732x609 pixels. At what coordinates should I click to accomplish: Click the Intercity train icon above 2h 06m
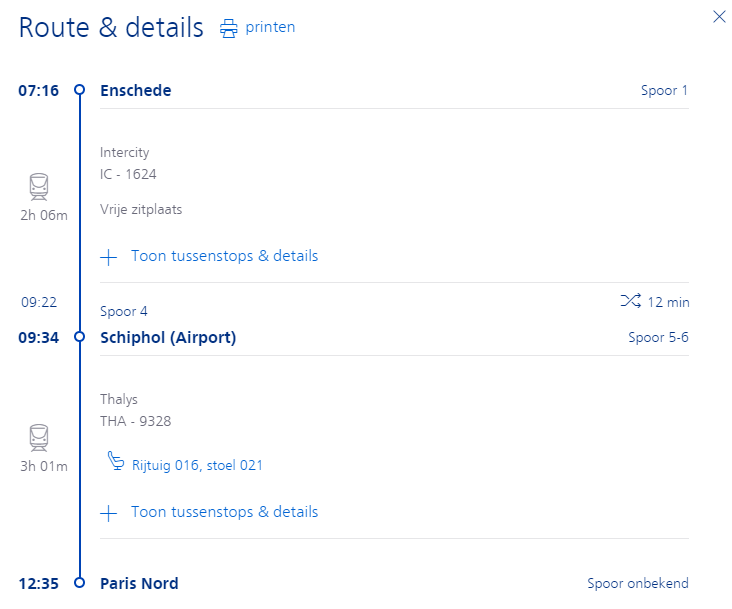(x=39, y=187)
